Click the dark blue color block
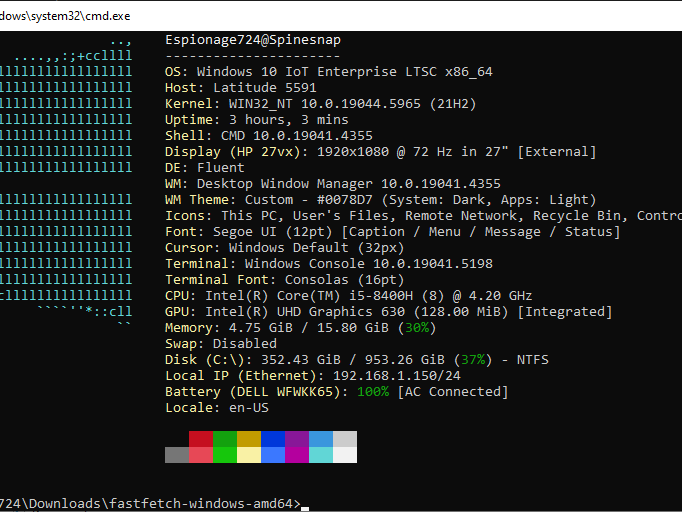The image size is (682, 512). point(273,439)
